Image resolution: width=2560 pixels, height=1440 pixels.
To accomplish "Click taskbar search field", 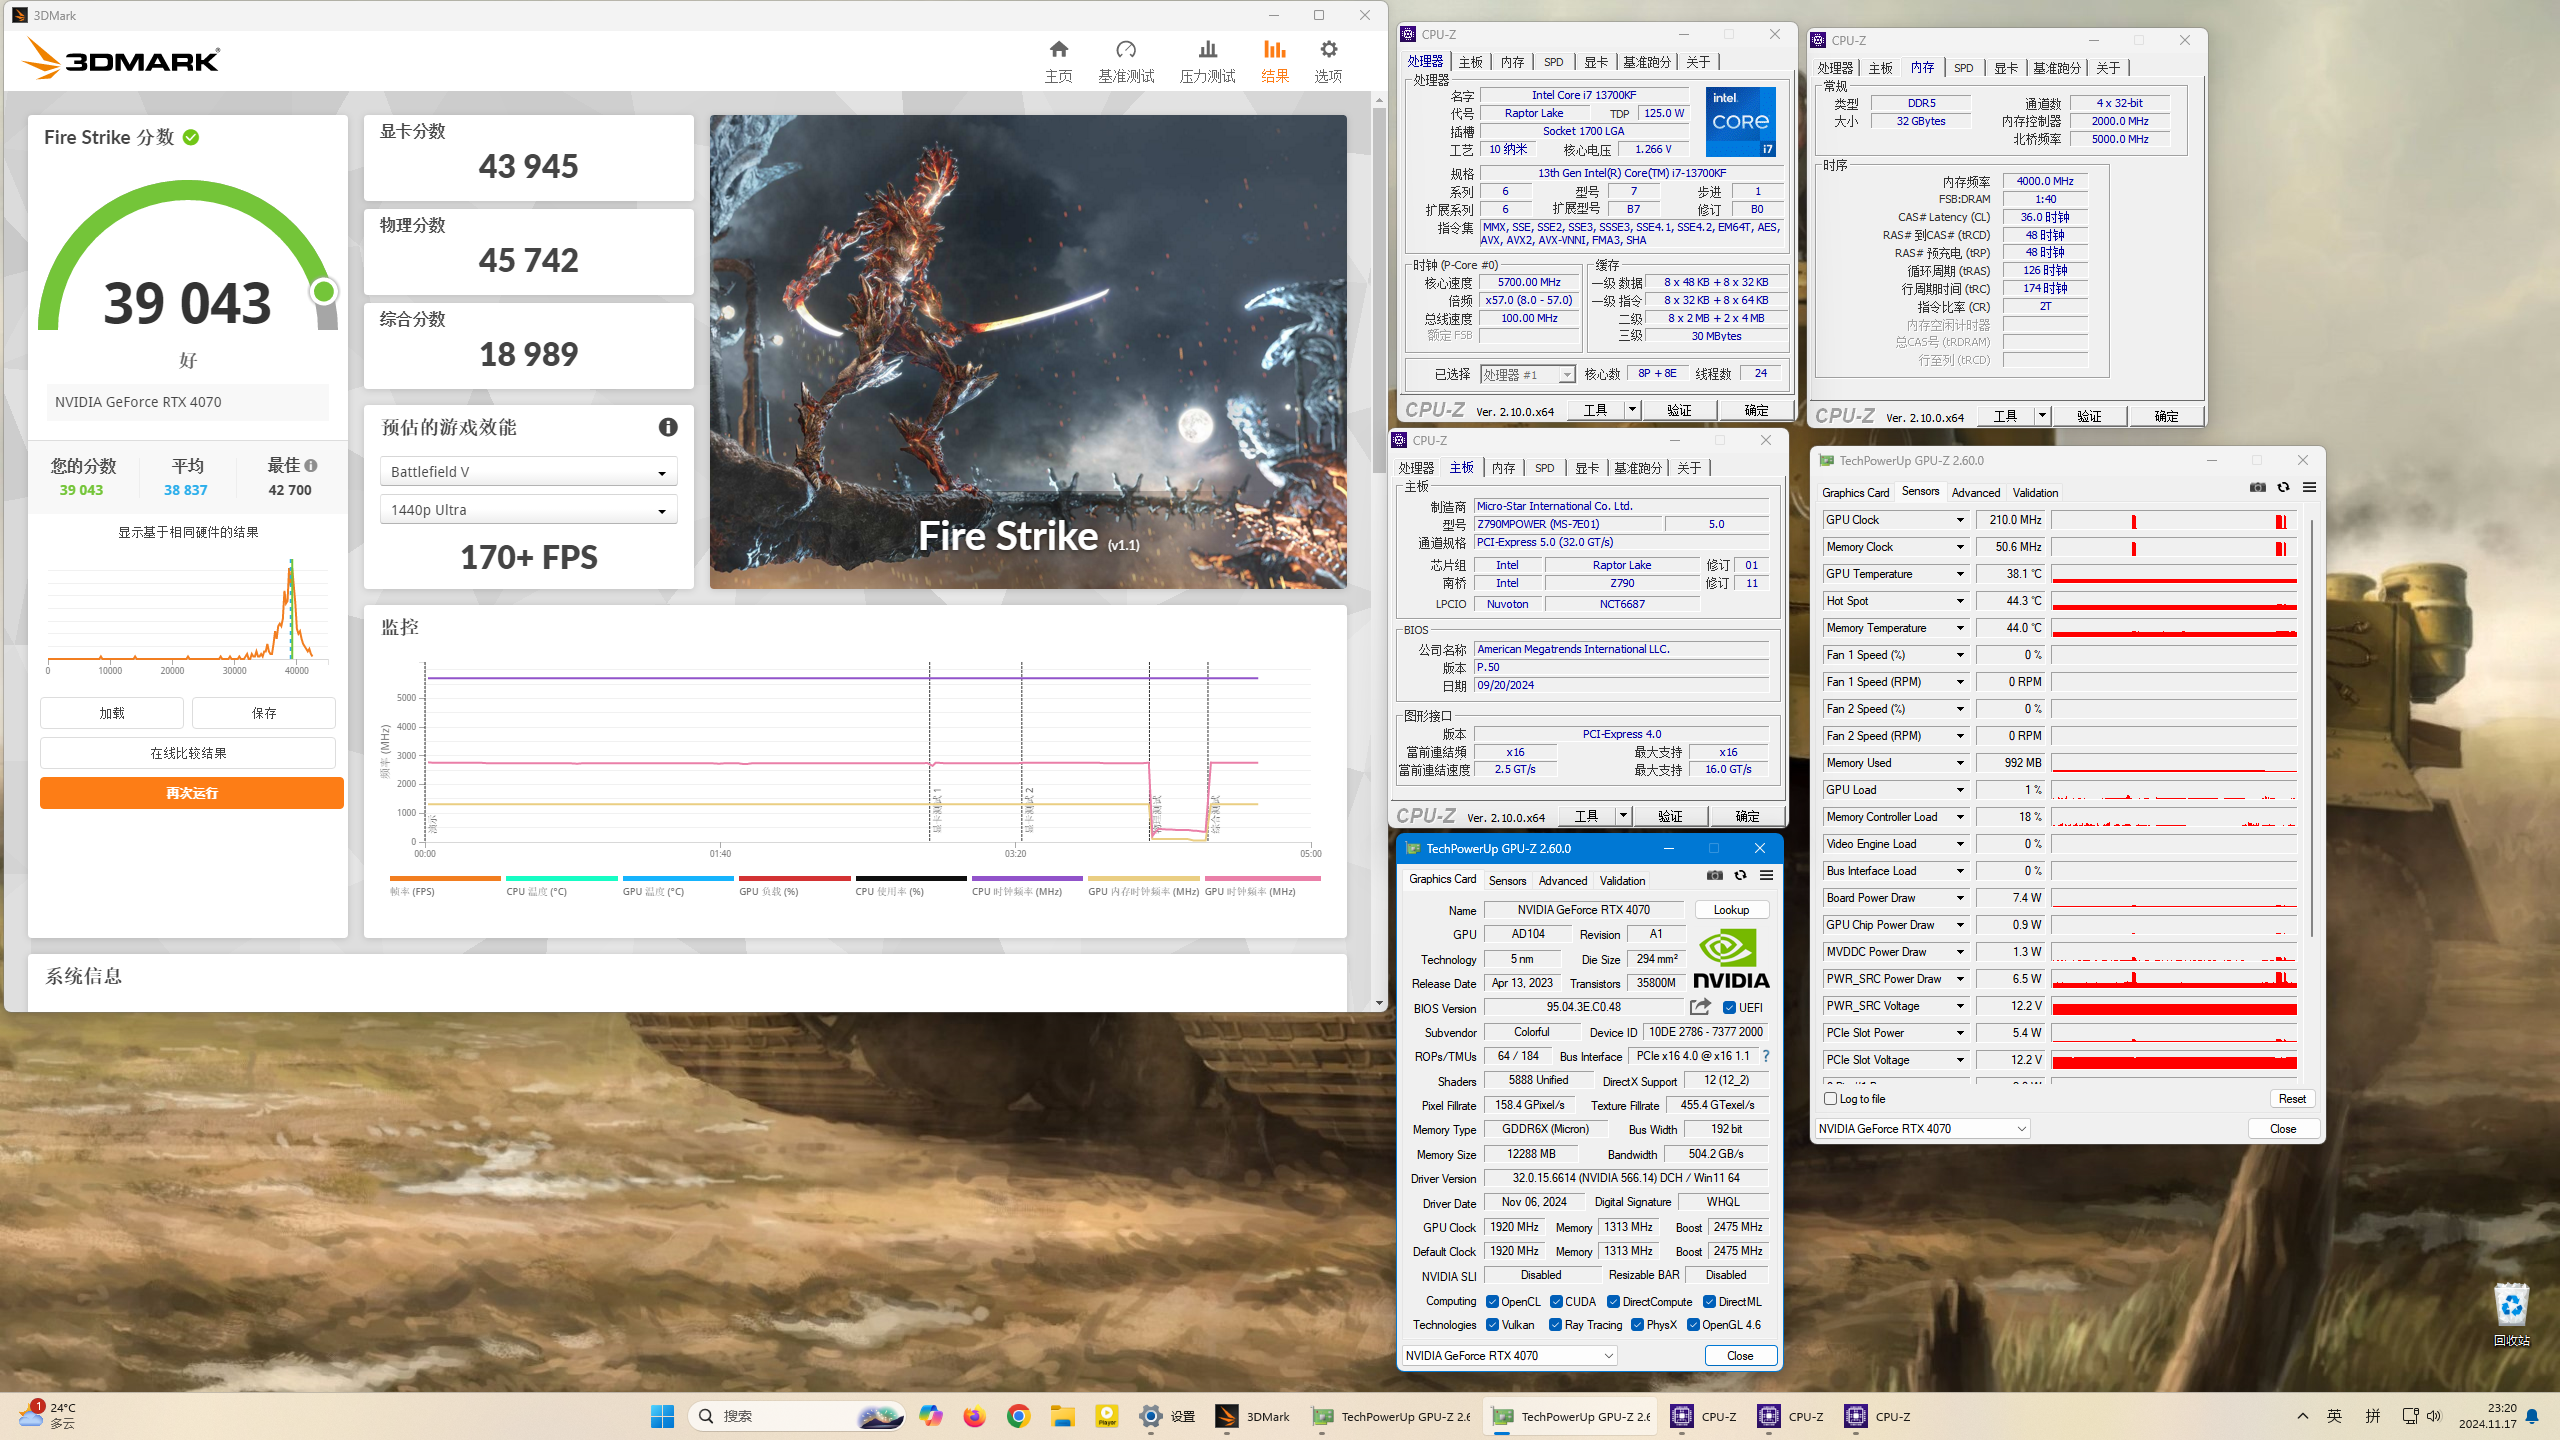I will [796, 1416].
